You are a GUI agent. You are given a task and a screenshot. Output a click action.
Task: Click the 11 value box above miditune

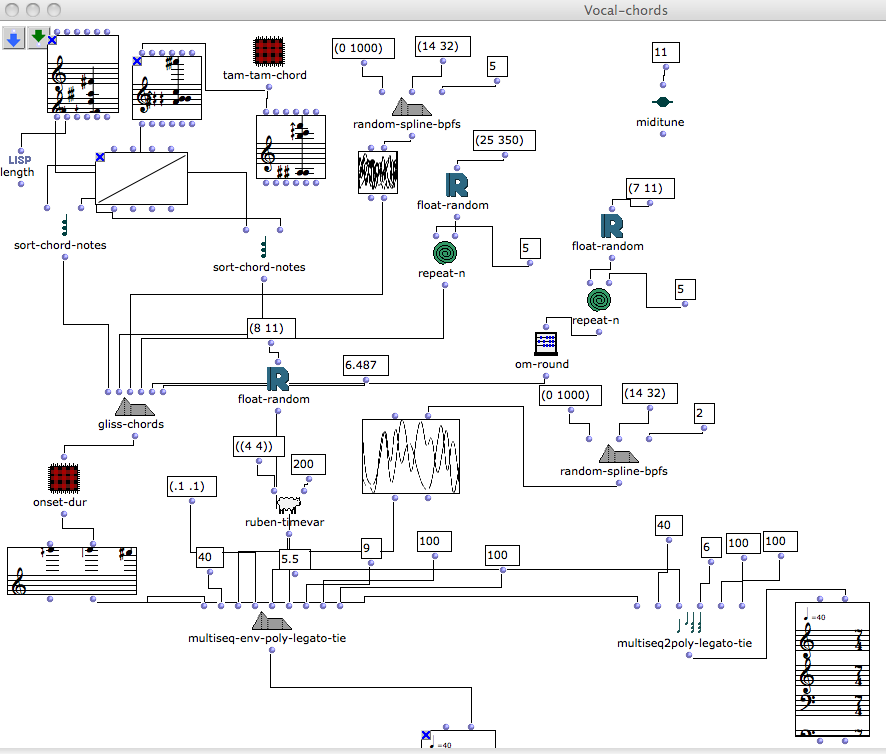(666, 52)
